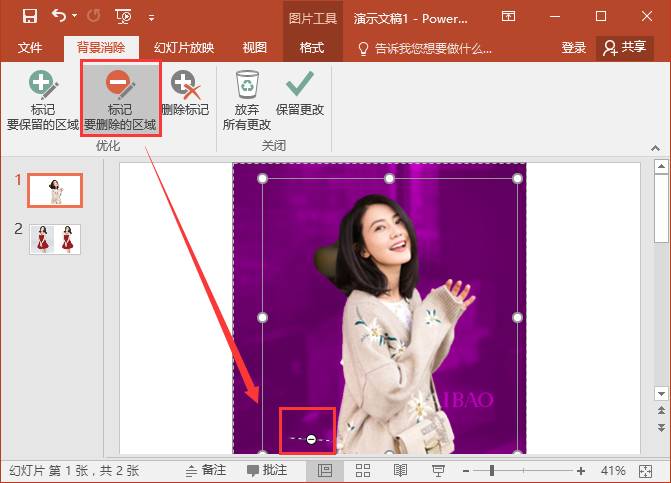Open the 格式 tab under picture tools

coord(312,47)
